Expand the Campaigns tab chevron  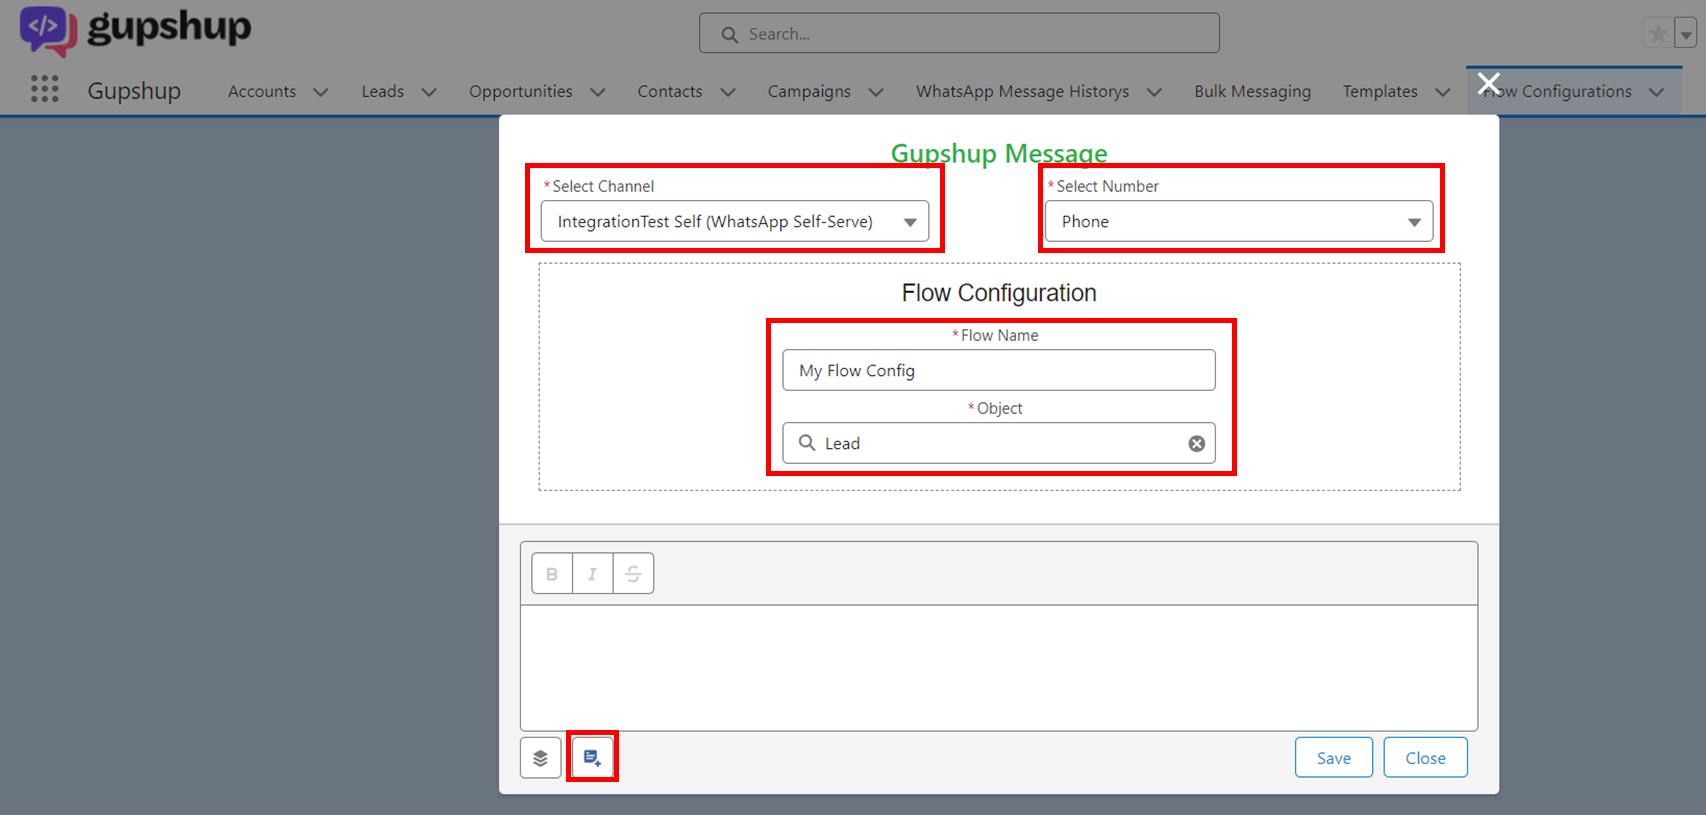pos(876,92)
